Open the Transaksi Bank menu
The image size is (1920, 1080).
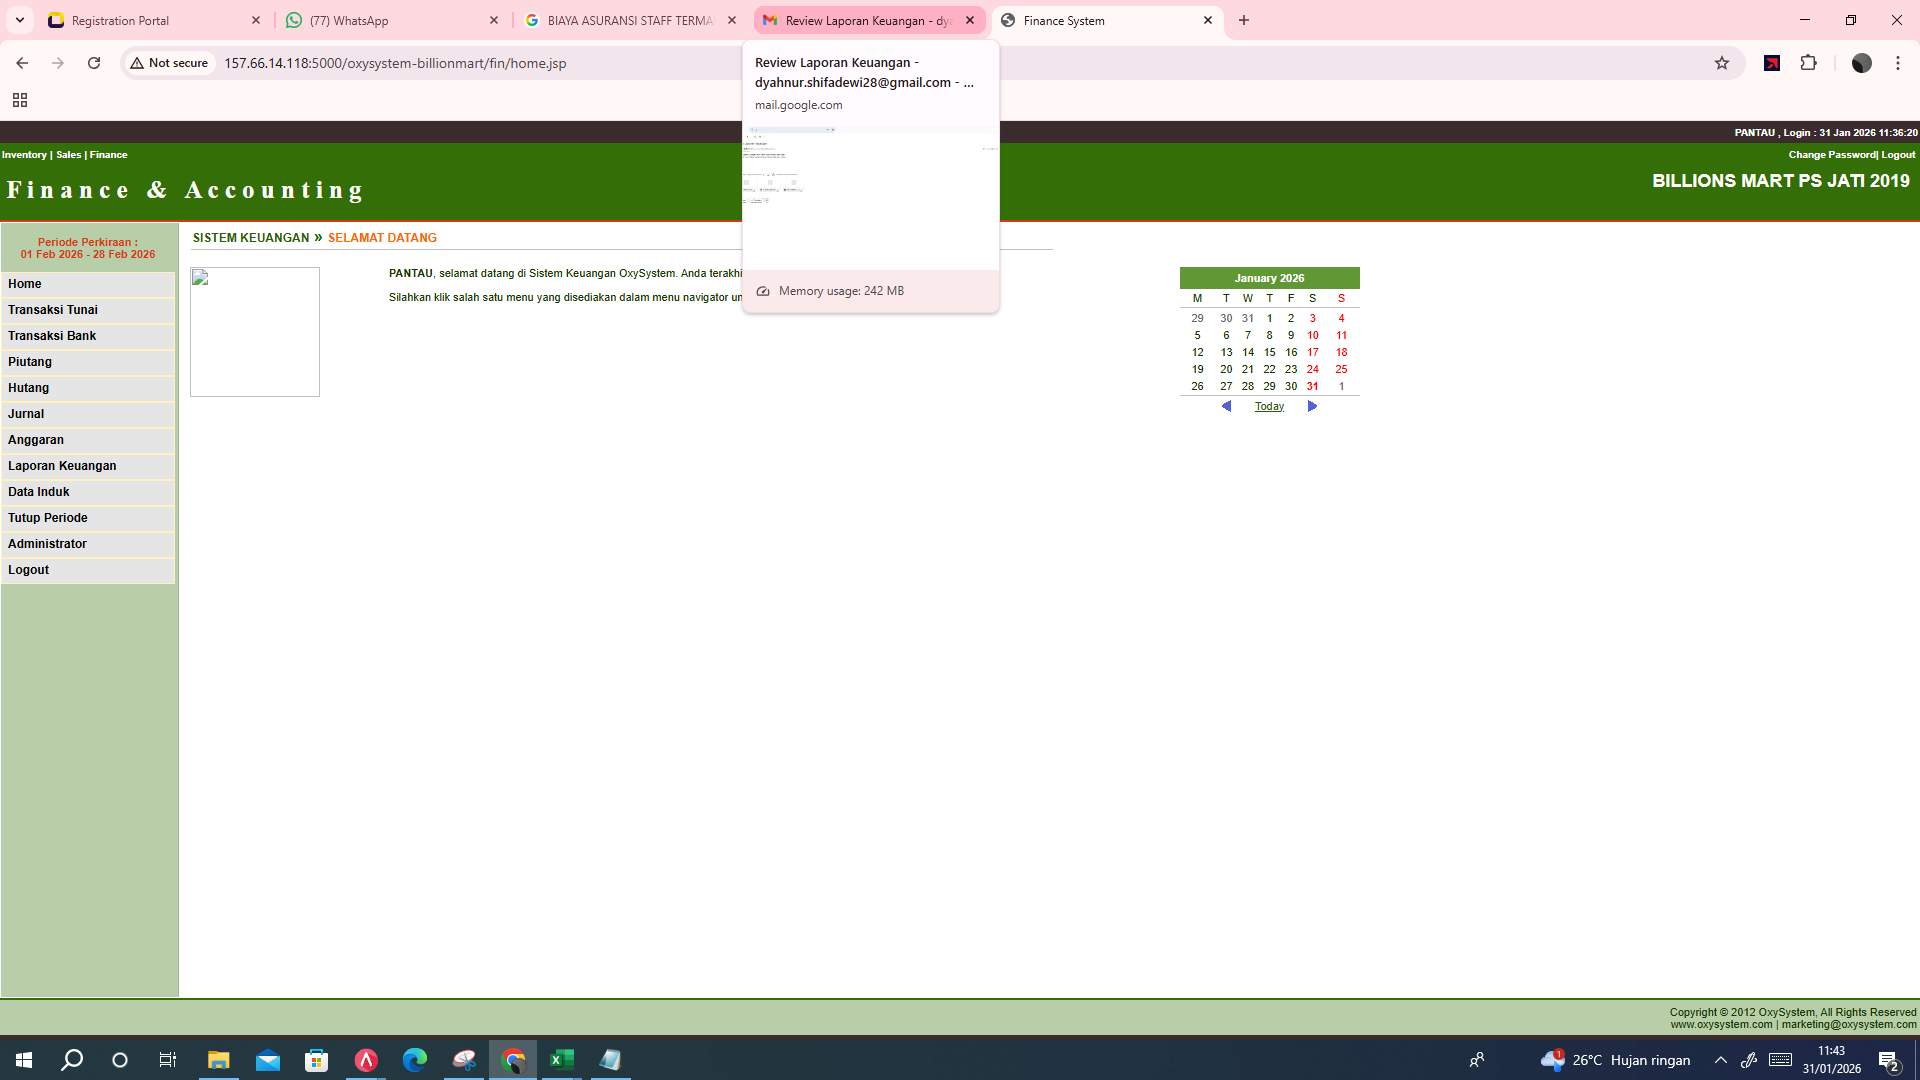[x=52, y=335]
